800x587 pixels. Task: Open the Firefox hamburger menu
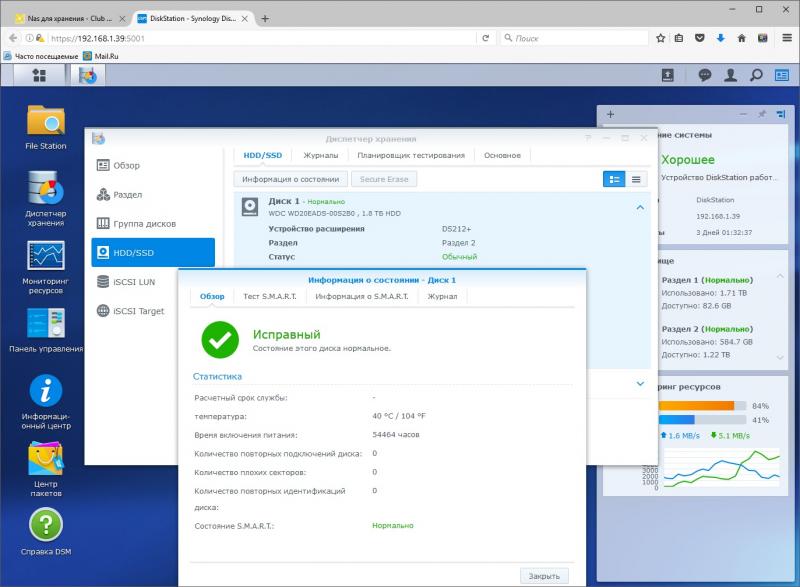[x=787, y=38]
